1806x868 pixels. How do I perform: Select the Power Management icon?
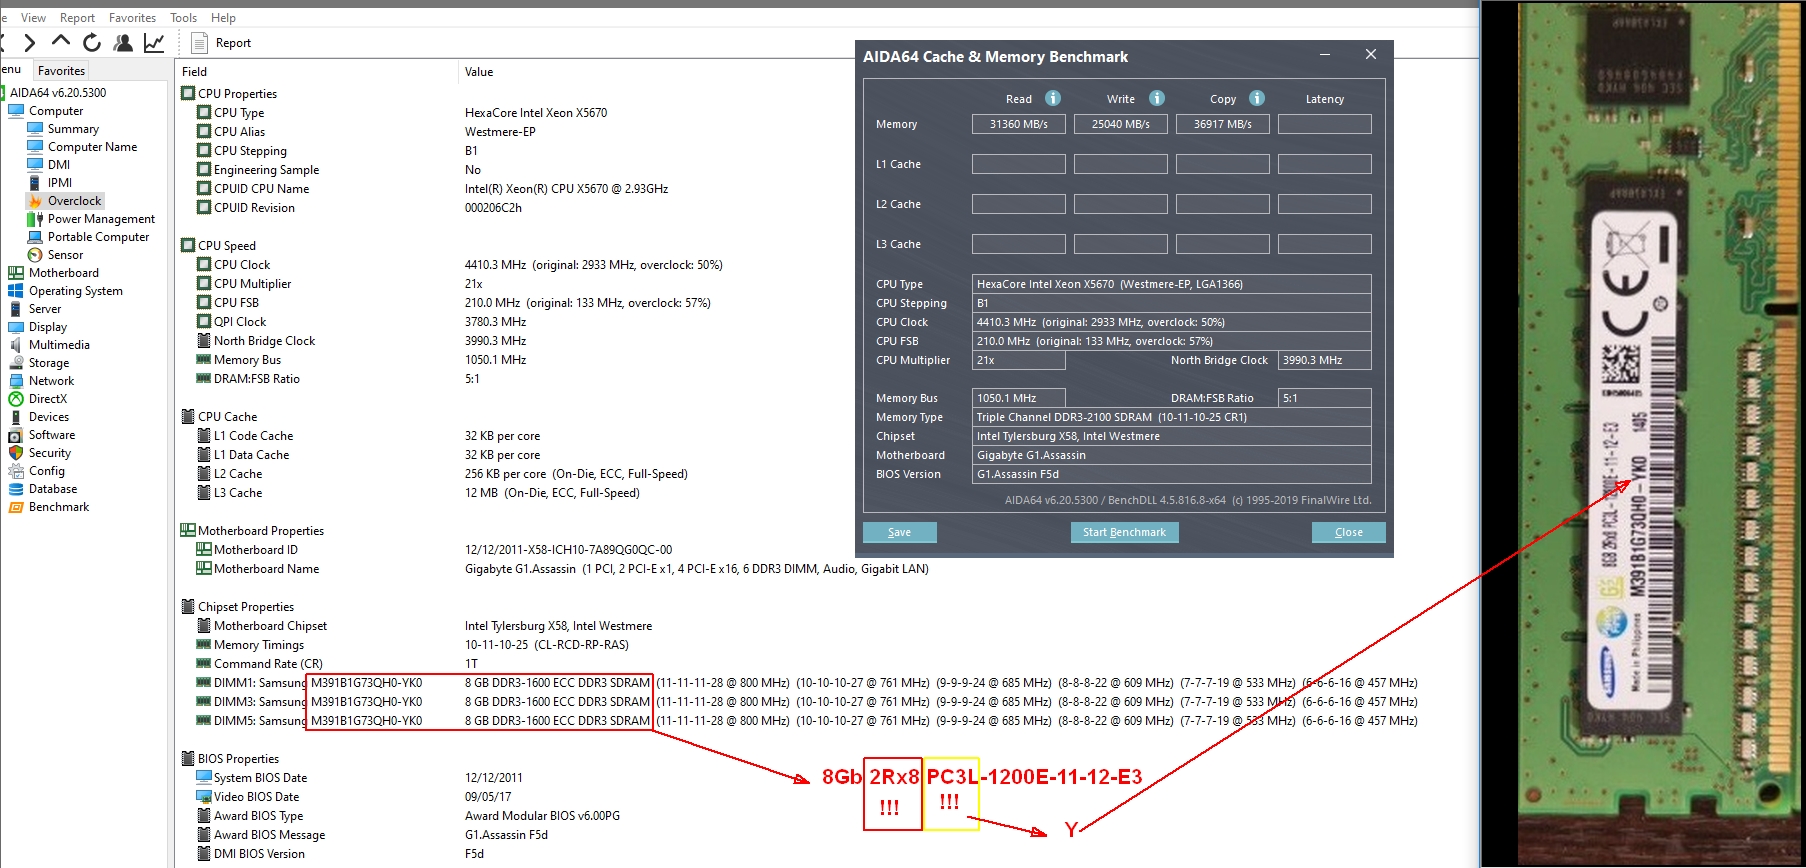[35, 219]
